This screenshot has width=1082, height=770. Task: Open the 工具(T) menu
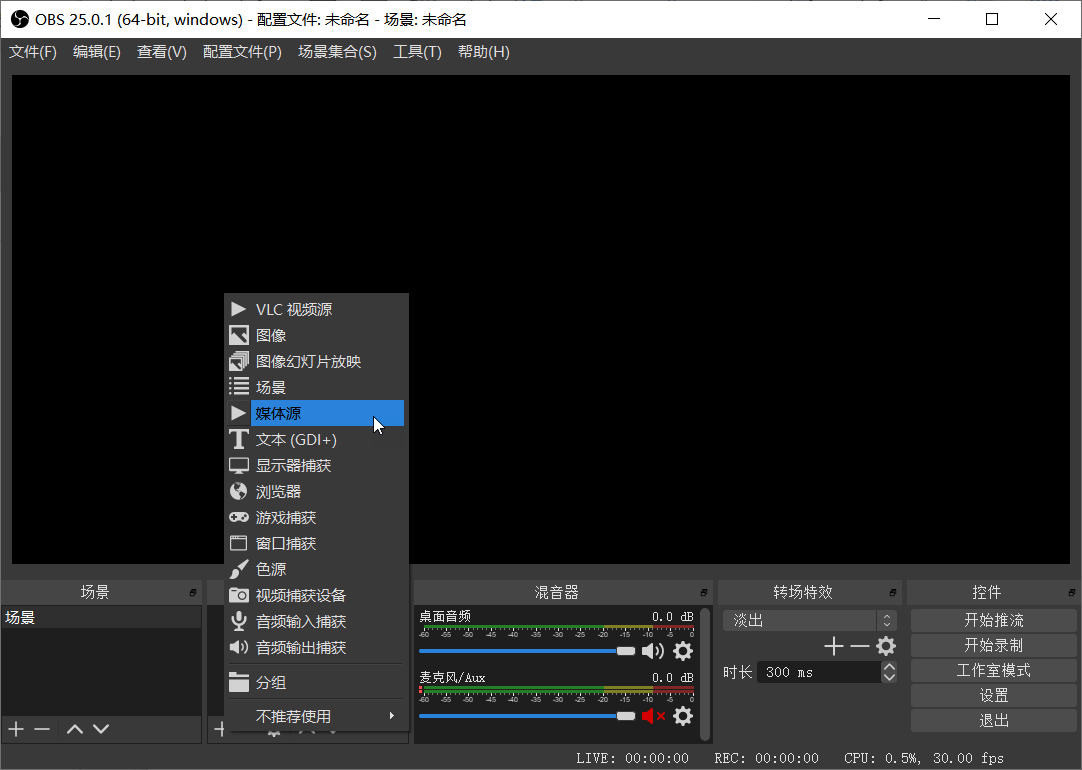tap(417, 52)
